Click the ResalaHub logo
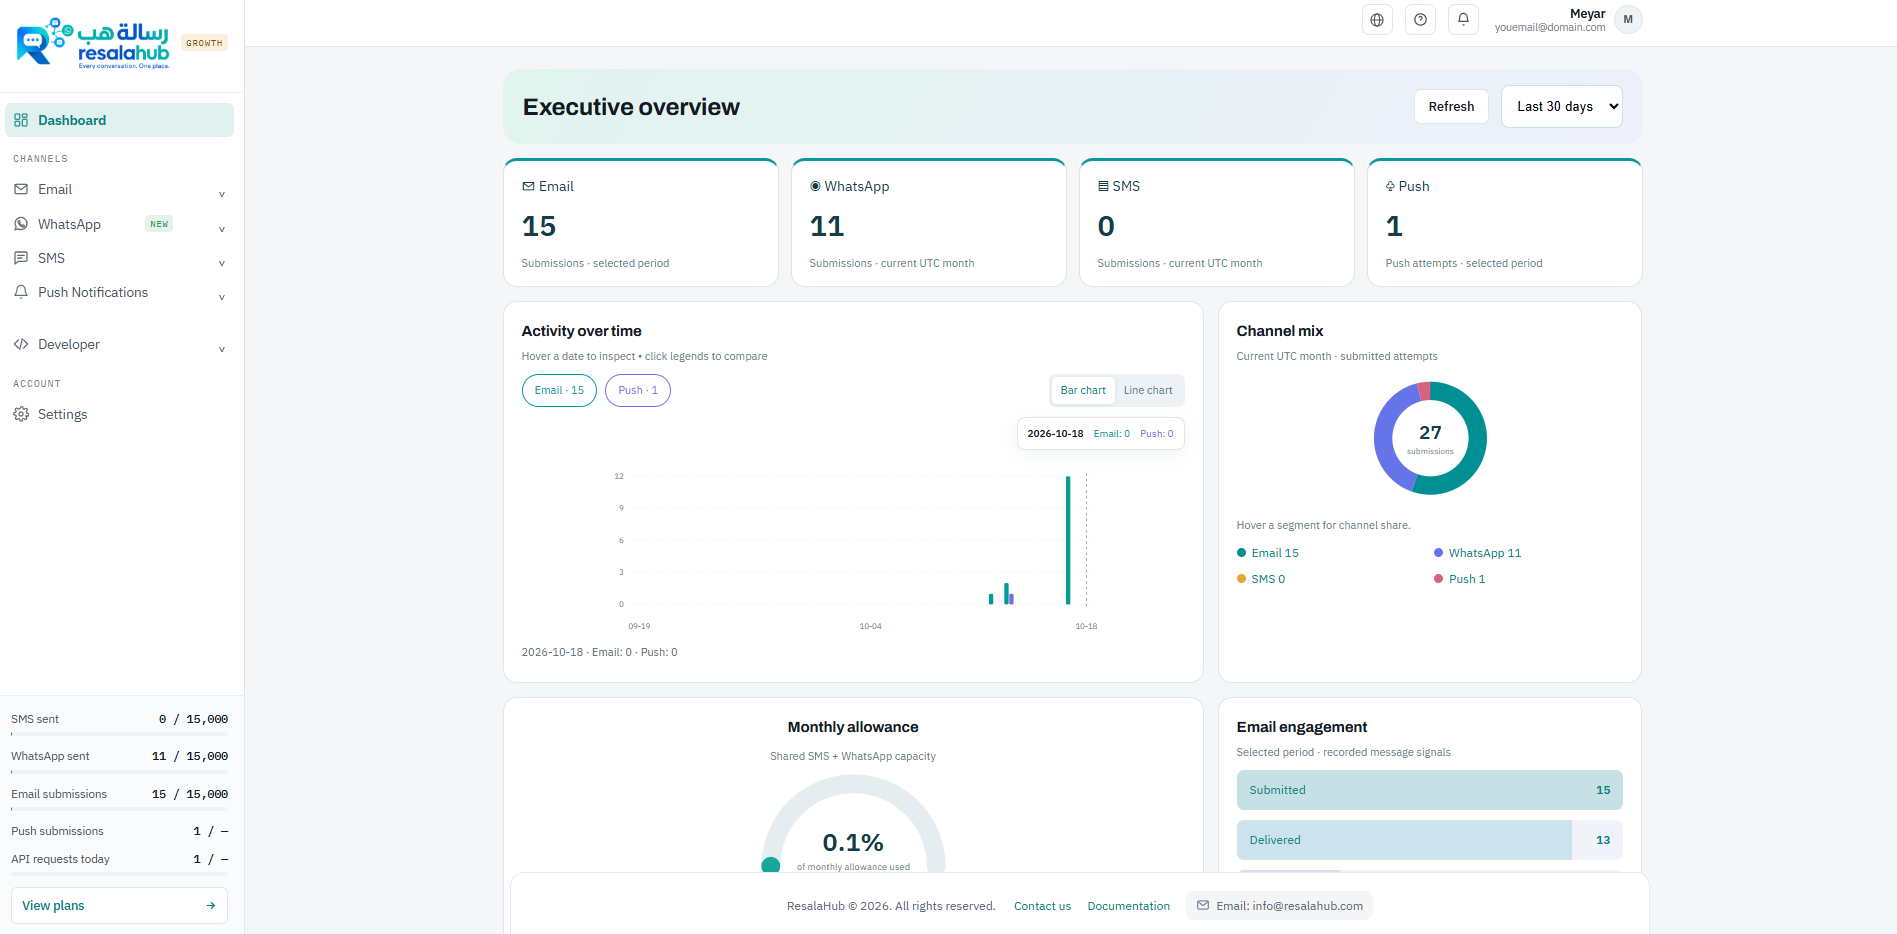 [94, 43]
